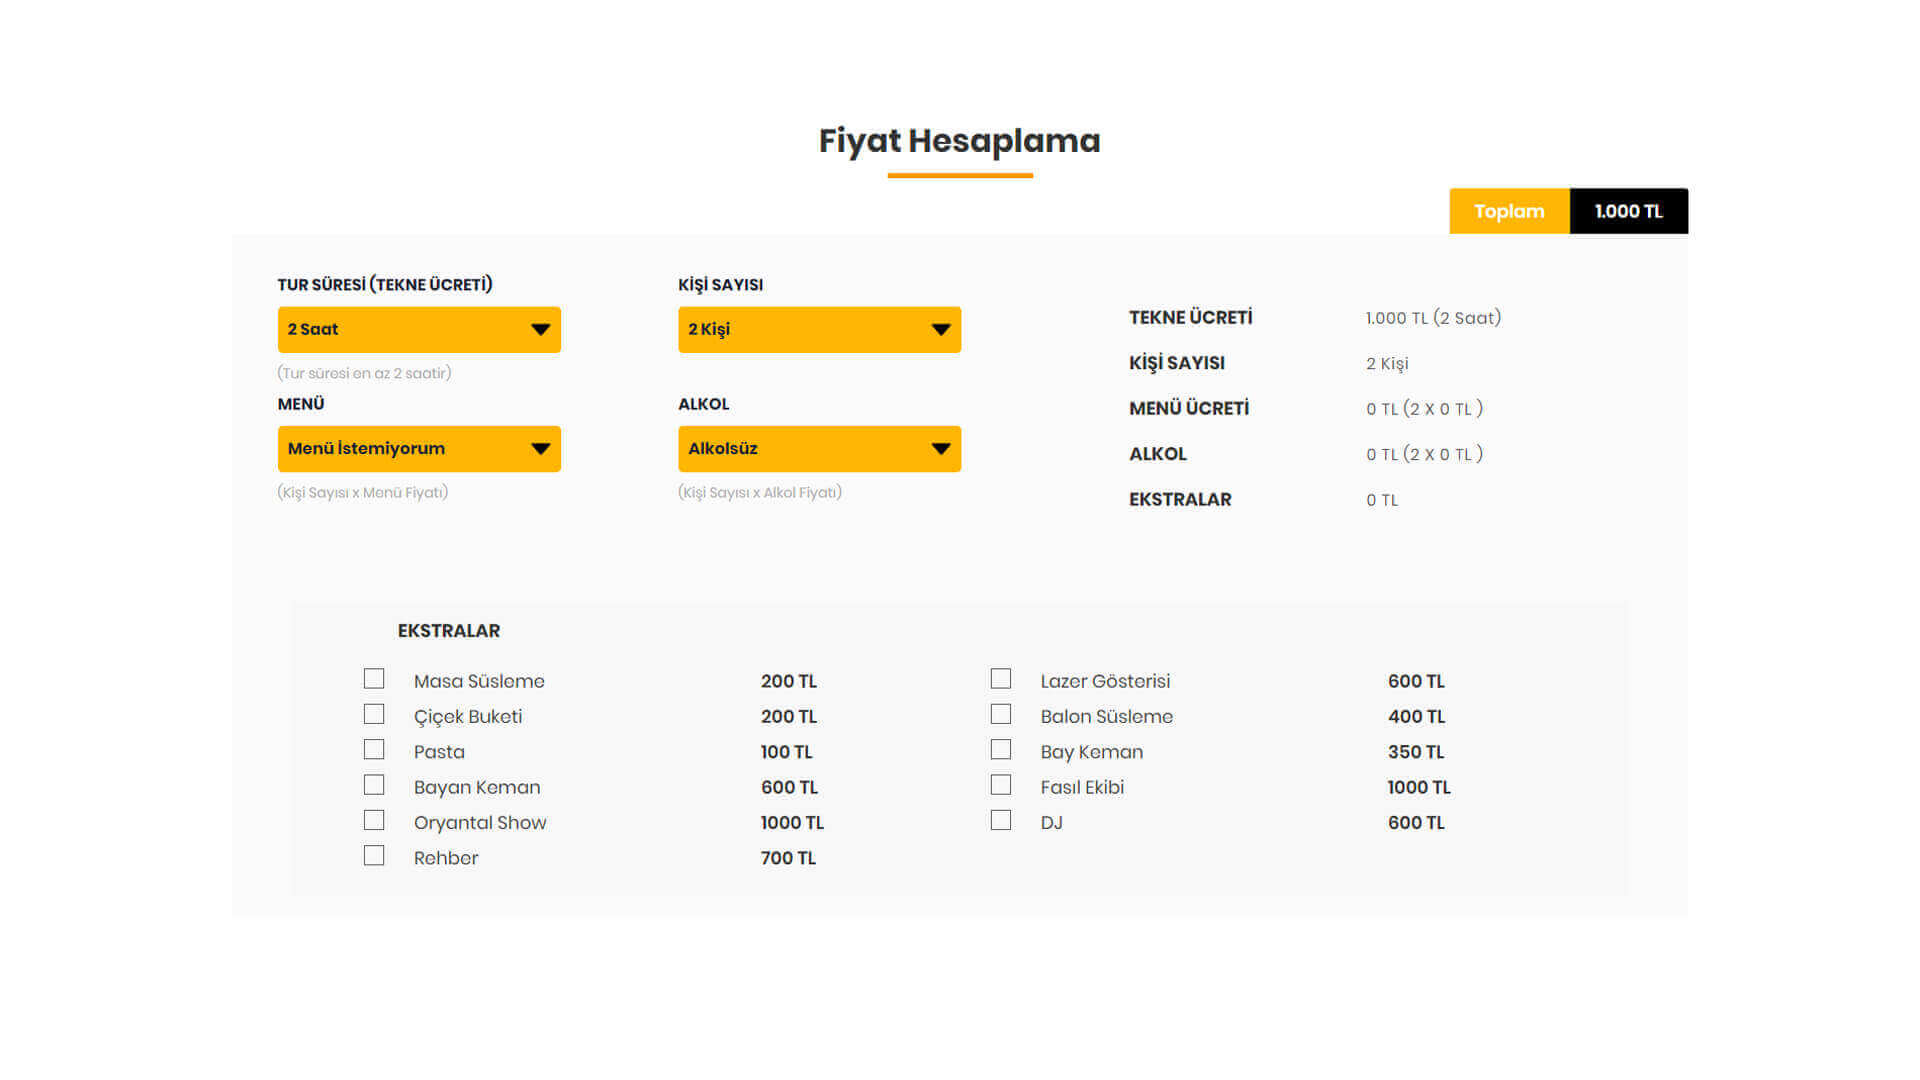Open the Tur Süresi dropdown showing 2 Saat
This screenshot has width=1920, height=1080.
419,329
